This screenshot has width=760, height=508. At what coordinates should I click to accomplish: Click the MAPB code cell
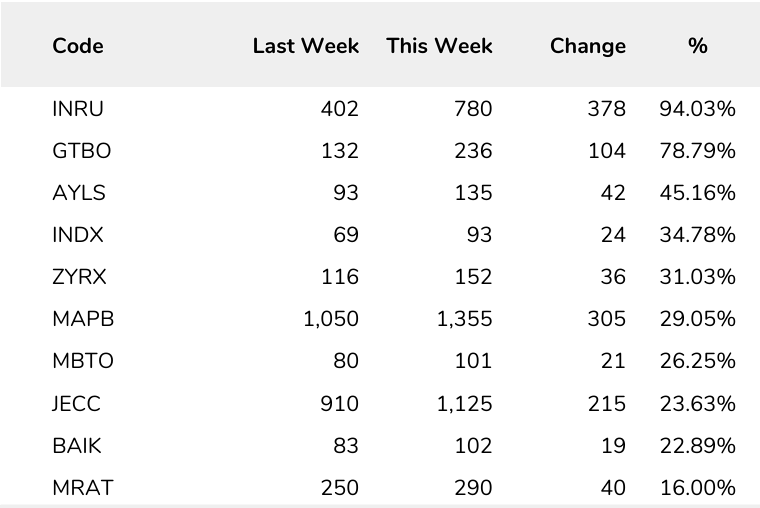click(x=82, y=319)
